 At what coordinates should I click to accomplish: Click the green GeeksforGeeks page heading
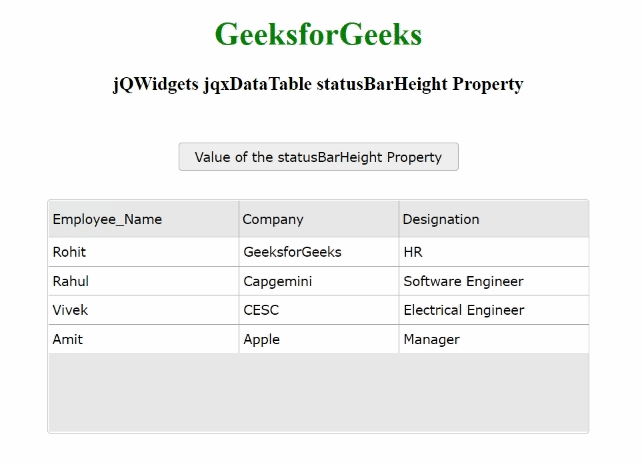click(318, 35)
